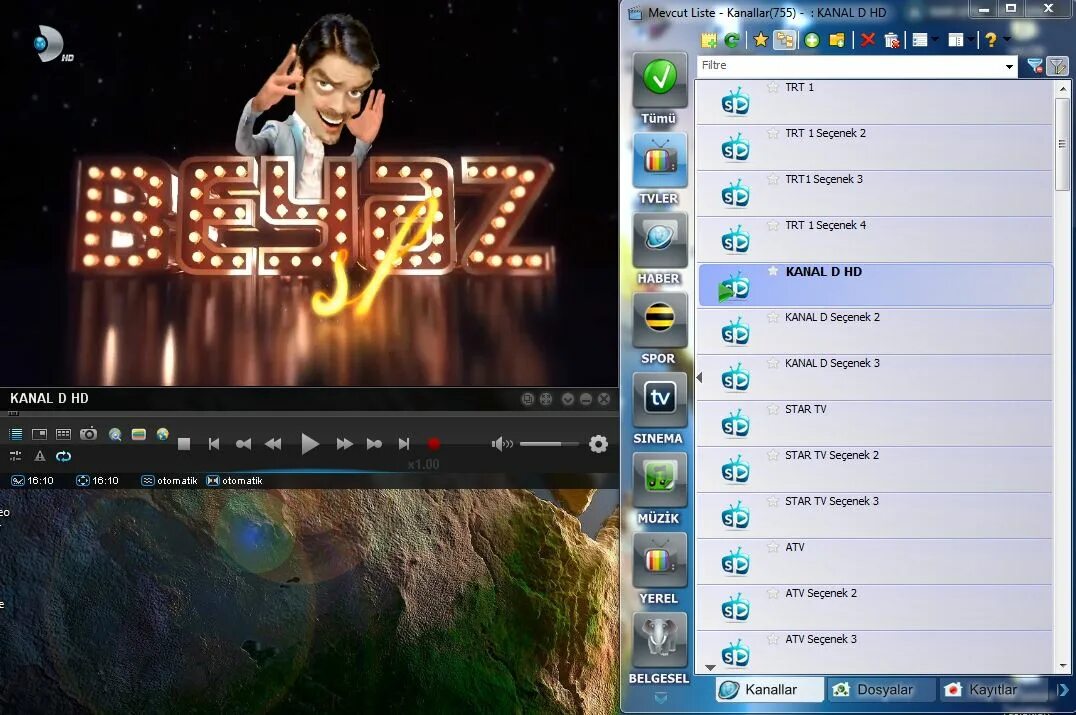Select the Tümü category with green checkmark
This screenshot has width=1076, height=715.
tap(659, 79)
